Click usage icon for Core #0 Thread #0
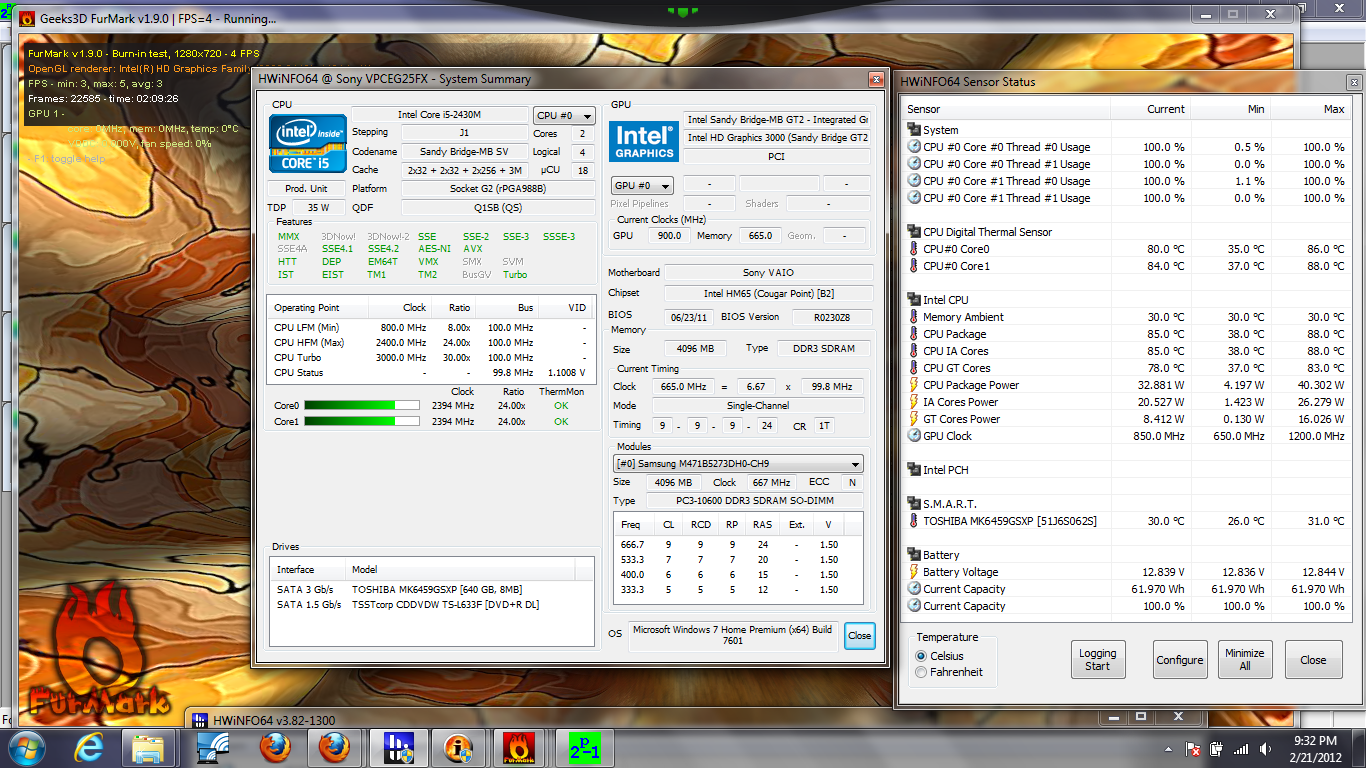 [914, 147]
